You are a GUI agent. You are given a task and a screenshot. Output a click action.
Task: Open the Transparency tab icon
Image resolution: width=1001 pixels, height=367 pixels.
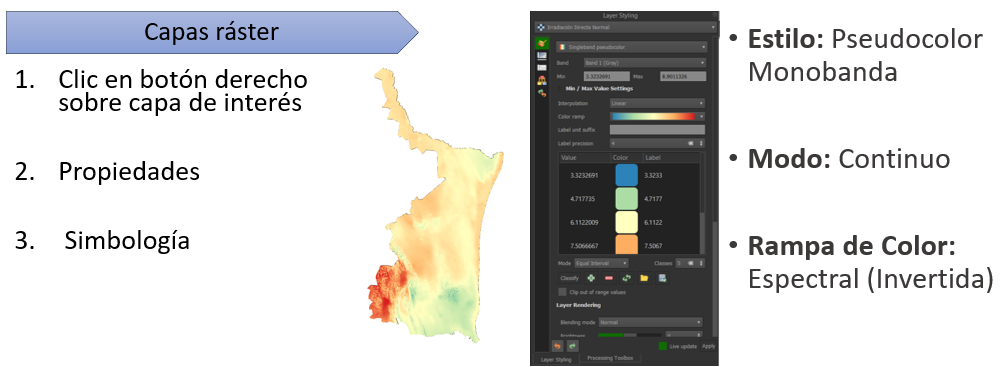542,56
